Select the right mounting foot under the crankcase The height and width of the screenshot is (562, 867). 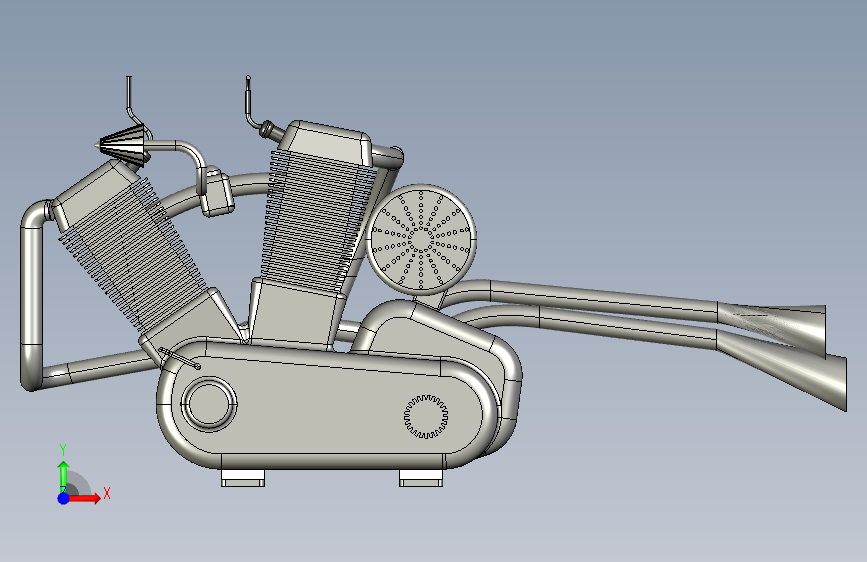click(421, 478)
